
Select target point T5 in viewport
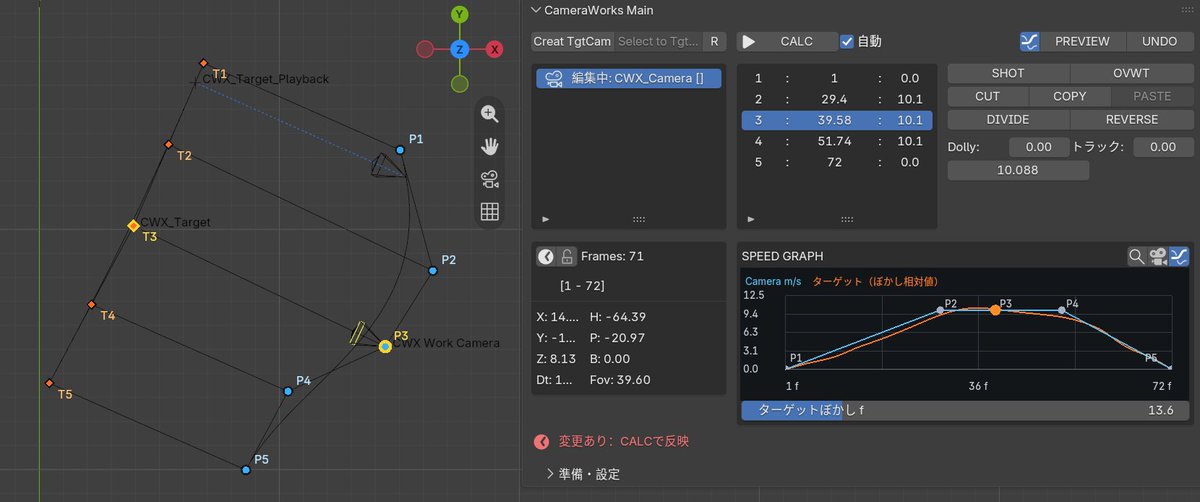(48, 383)
